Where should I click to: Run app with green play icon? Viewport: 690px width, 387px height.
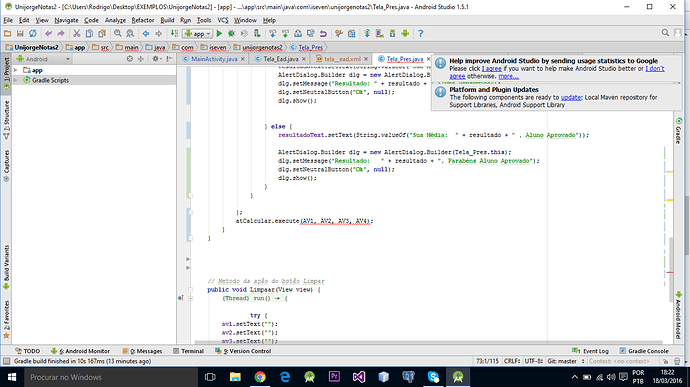pos(219,33)
